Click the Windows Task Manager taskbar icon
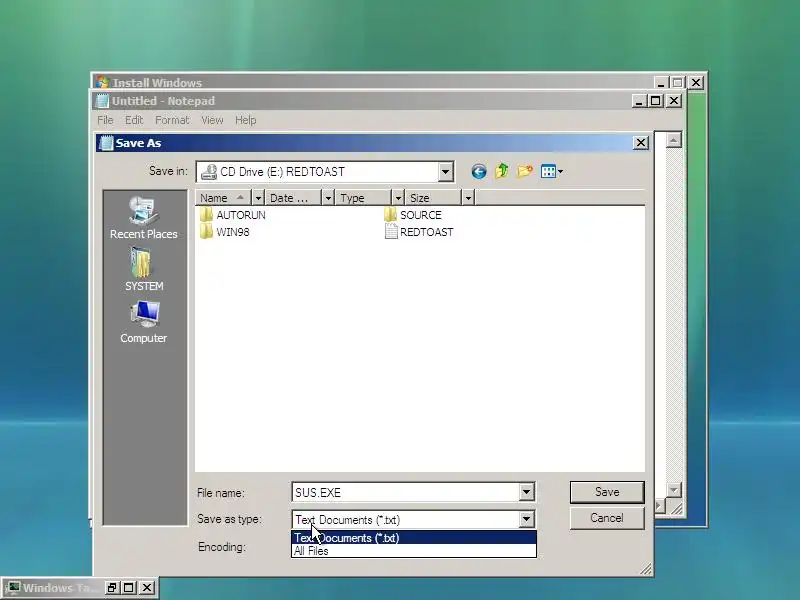This screenshot has width=800, height=600. click(13, 588)
